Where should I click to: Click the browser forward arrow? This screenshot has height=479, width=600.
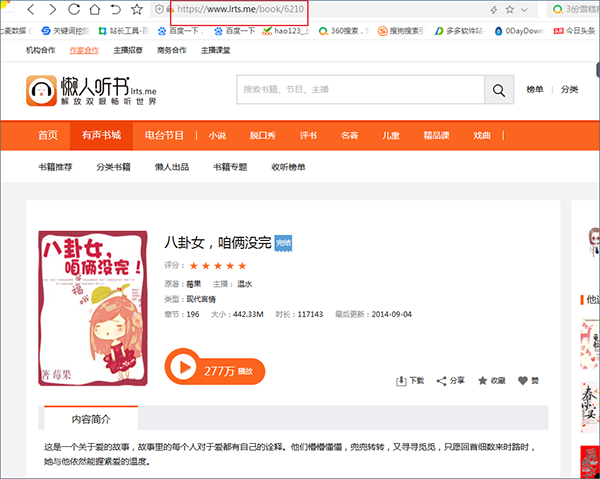tap(53, 9)
